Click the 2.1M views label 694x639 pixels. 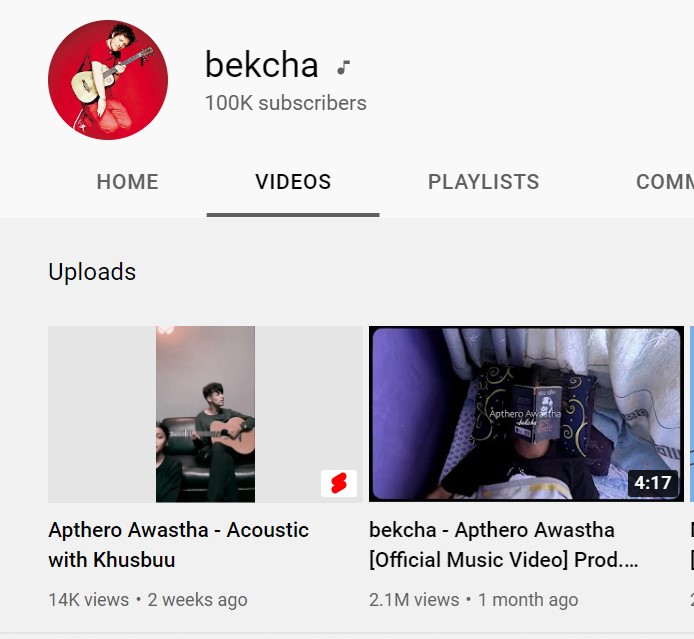[414, 600]
